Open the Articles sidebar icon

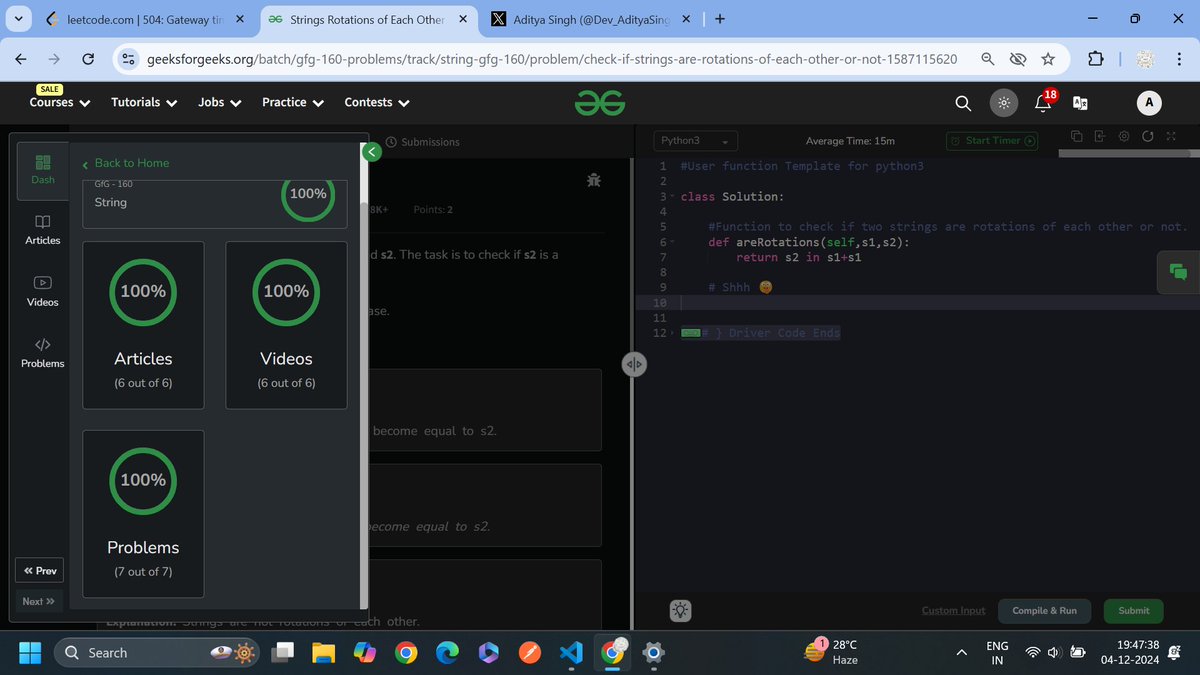42,230
